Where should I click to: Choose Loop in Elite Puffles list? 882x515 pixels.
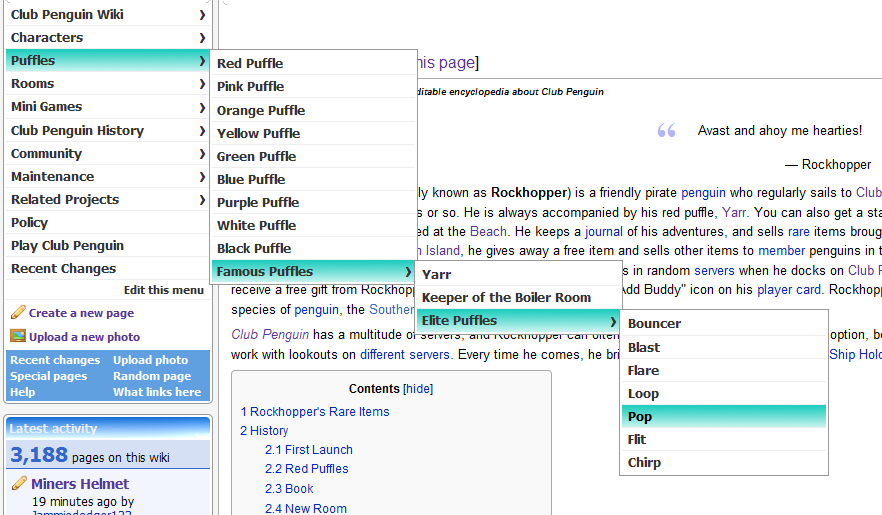(x=724, y=394)
